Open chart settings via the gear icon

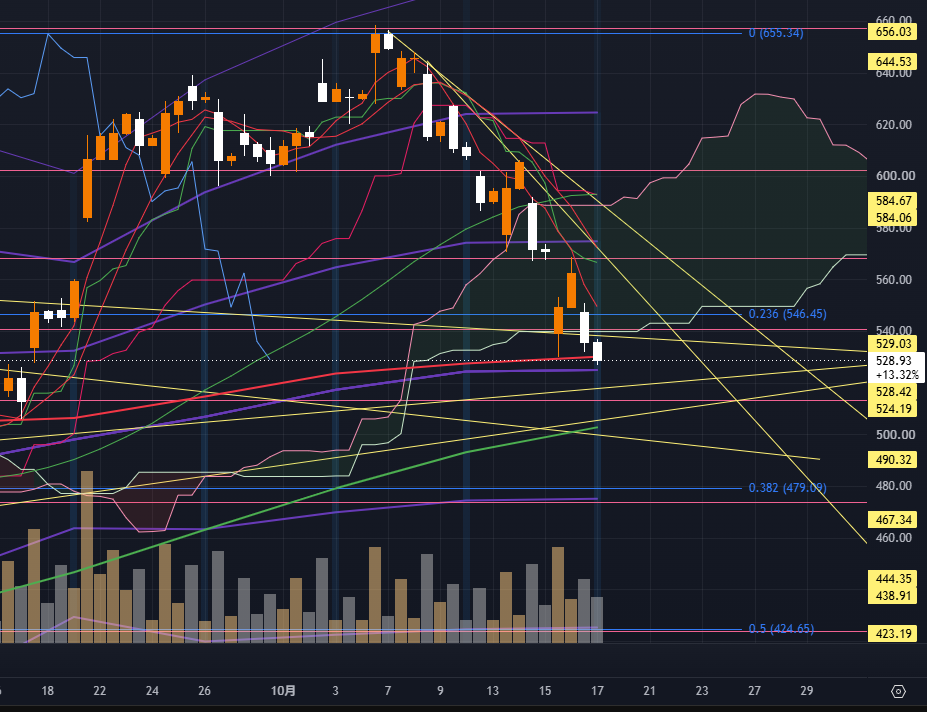click(898, 691)
